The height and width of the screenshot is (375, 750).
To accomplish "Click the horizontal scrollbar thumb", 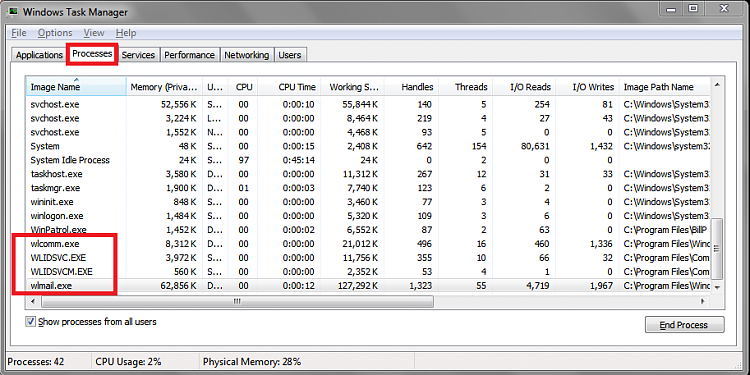I will tap(237, 301).
